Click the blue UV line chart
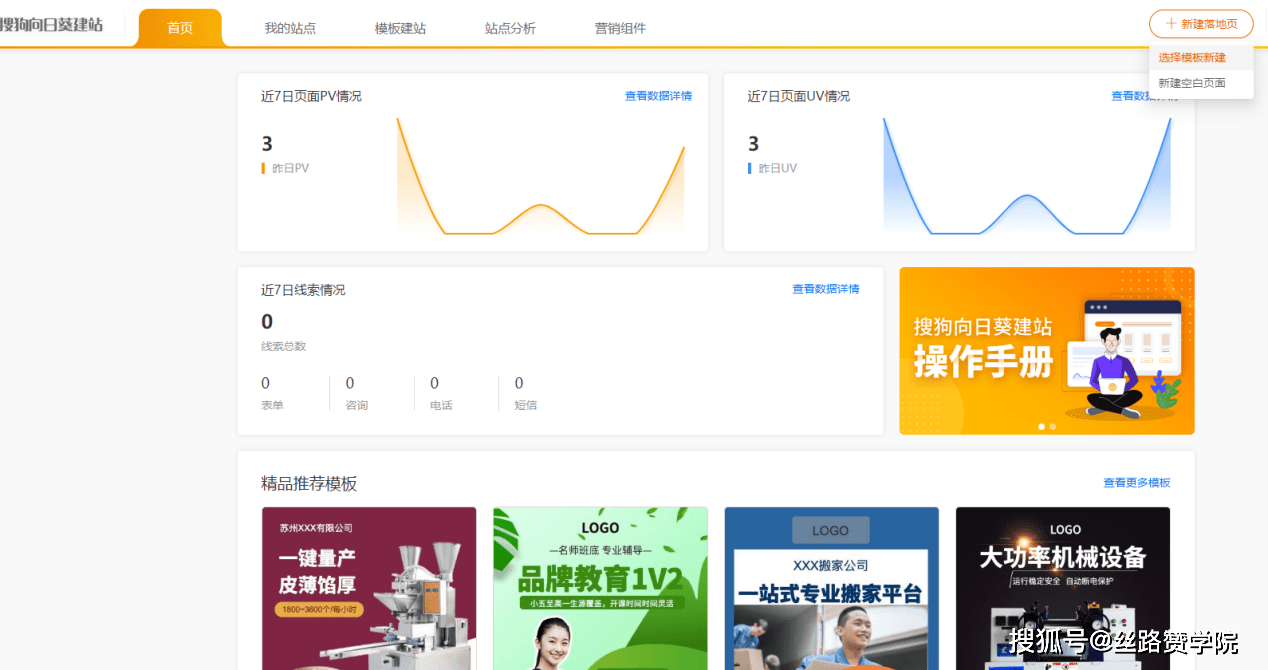Viewport: 1268px width, 670px height. (1027, 176)
